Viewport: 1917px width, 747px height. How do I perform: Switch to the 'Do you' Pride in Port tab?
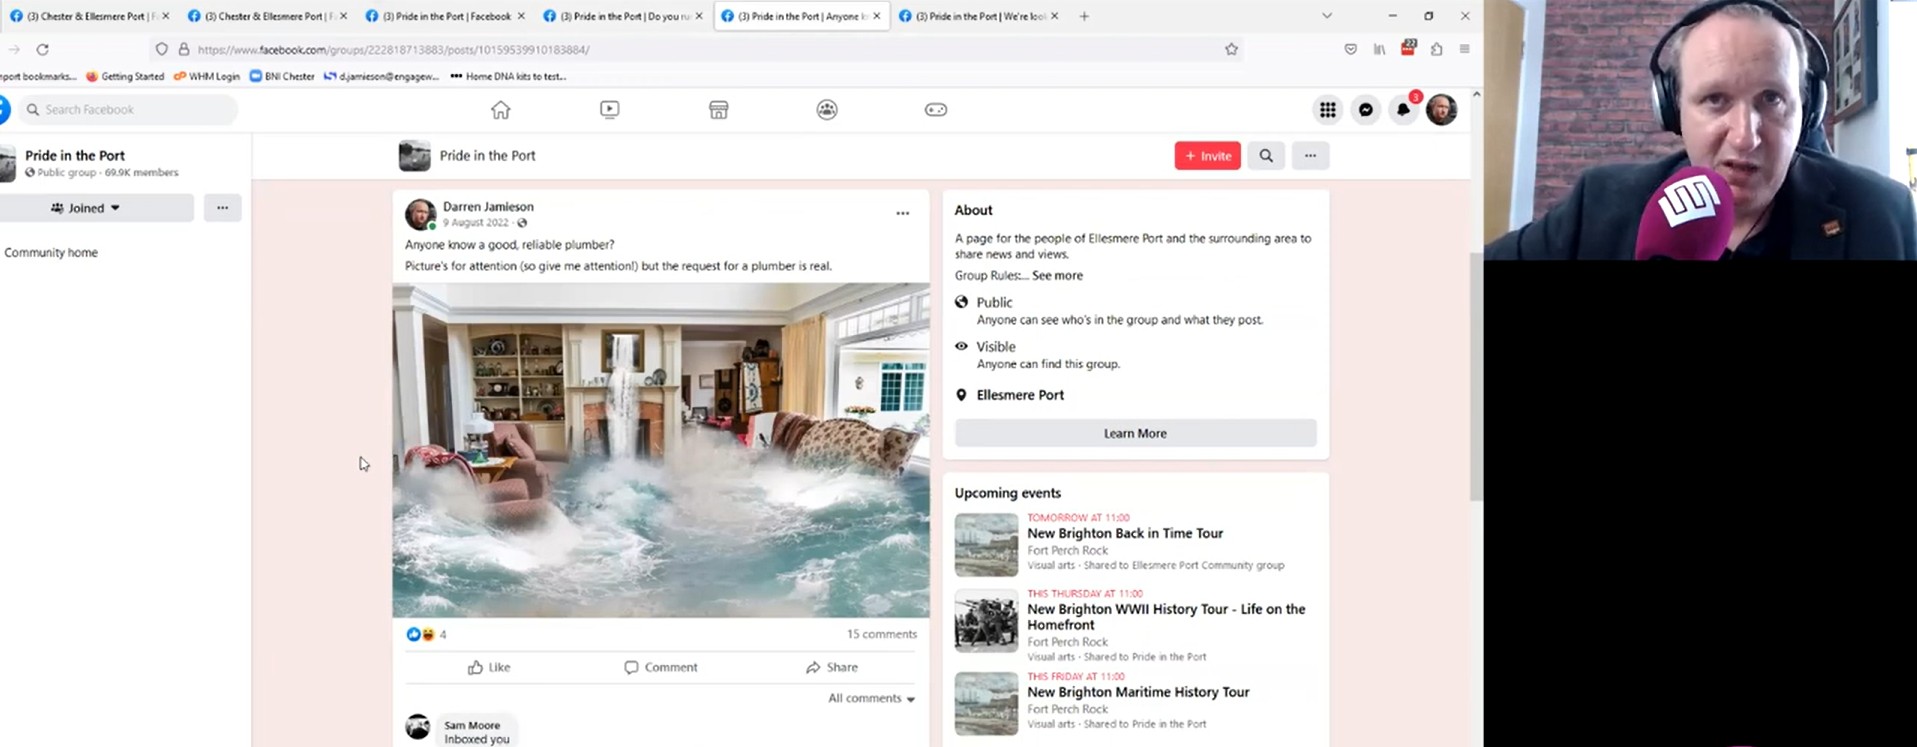click(622, 16)
